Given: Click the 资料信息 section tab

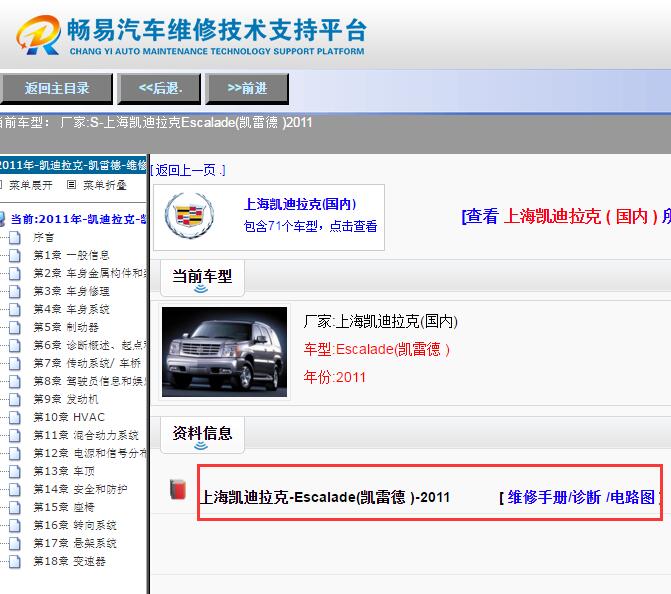Looking at the screenshot, I should coord(202,434).
